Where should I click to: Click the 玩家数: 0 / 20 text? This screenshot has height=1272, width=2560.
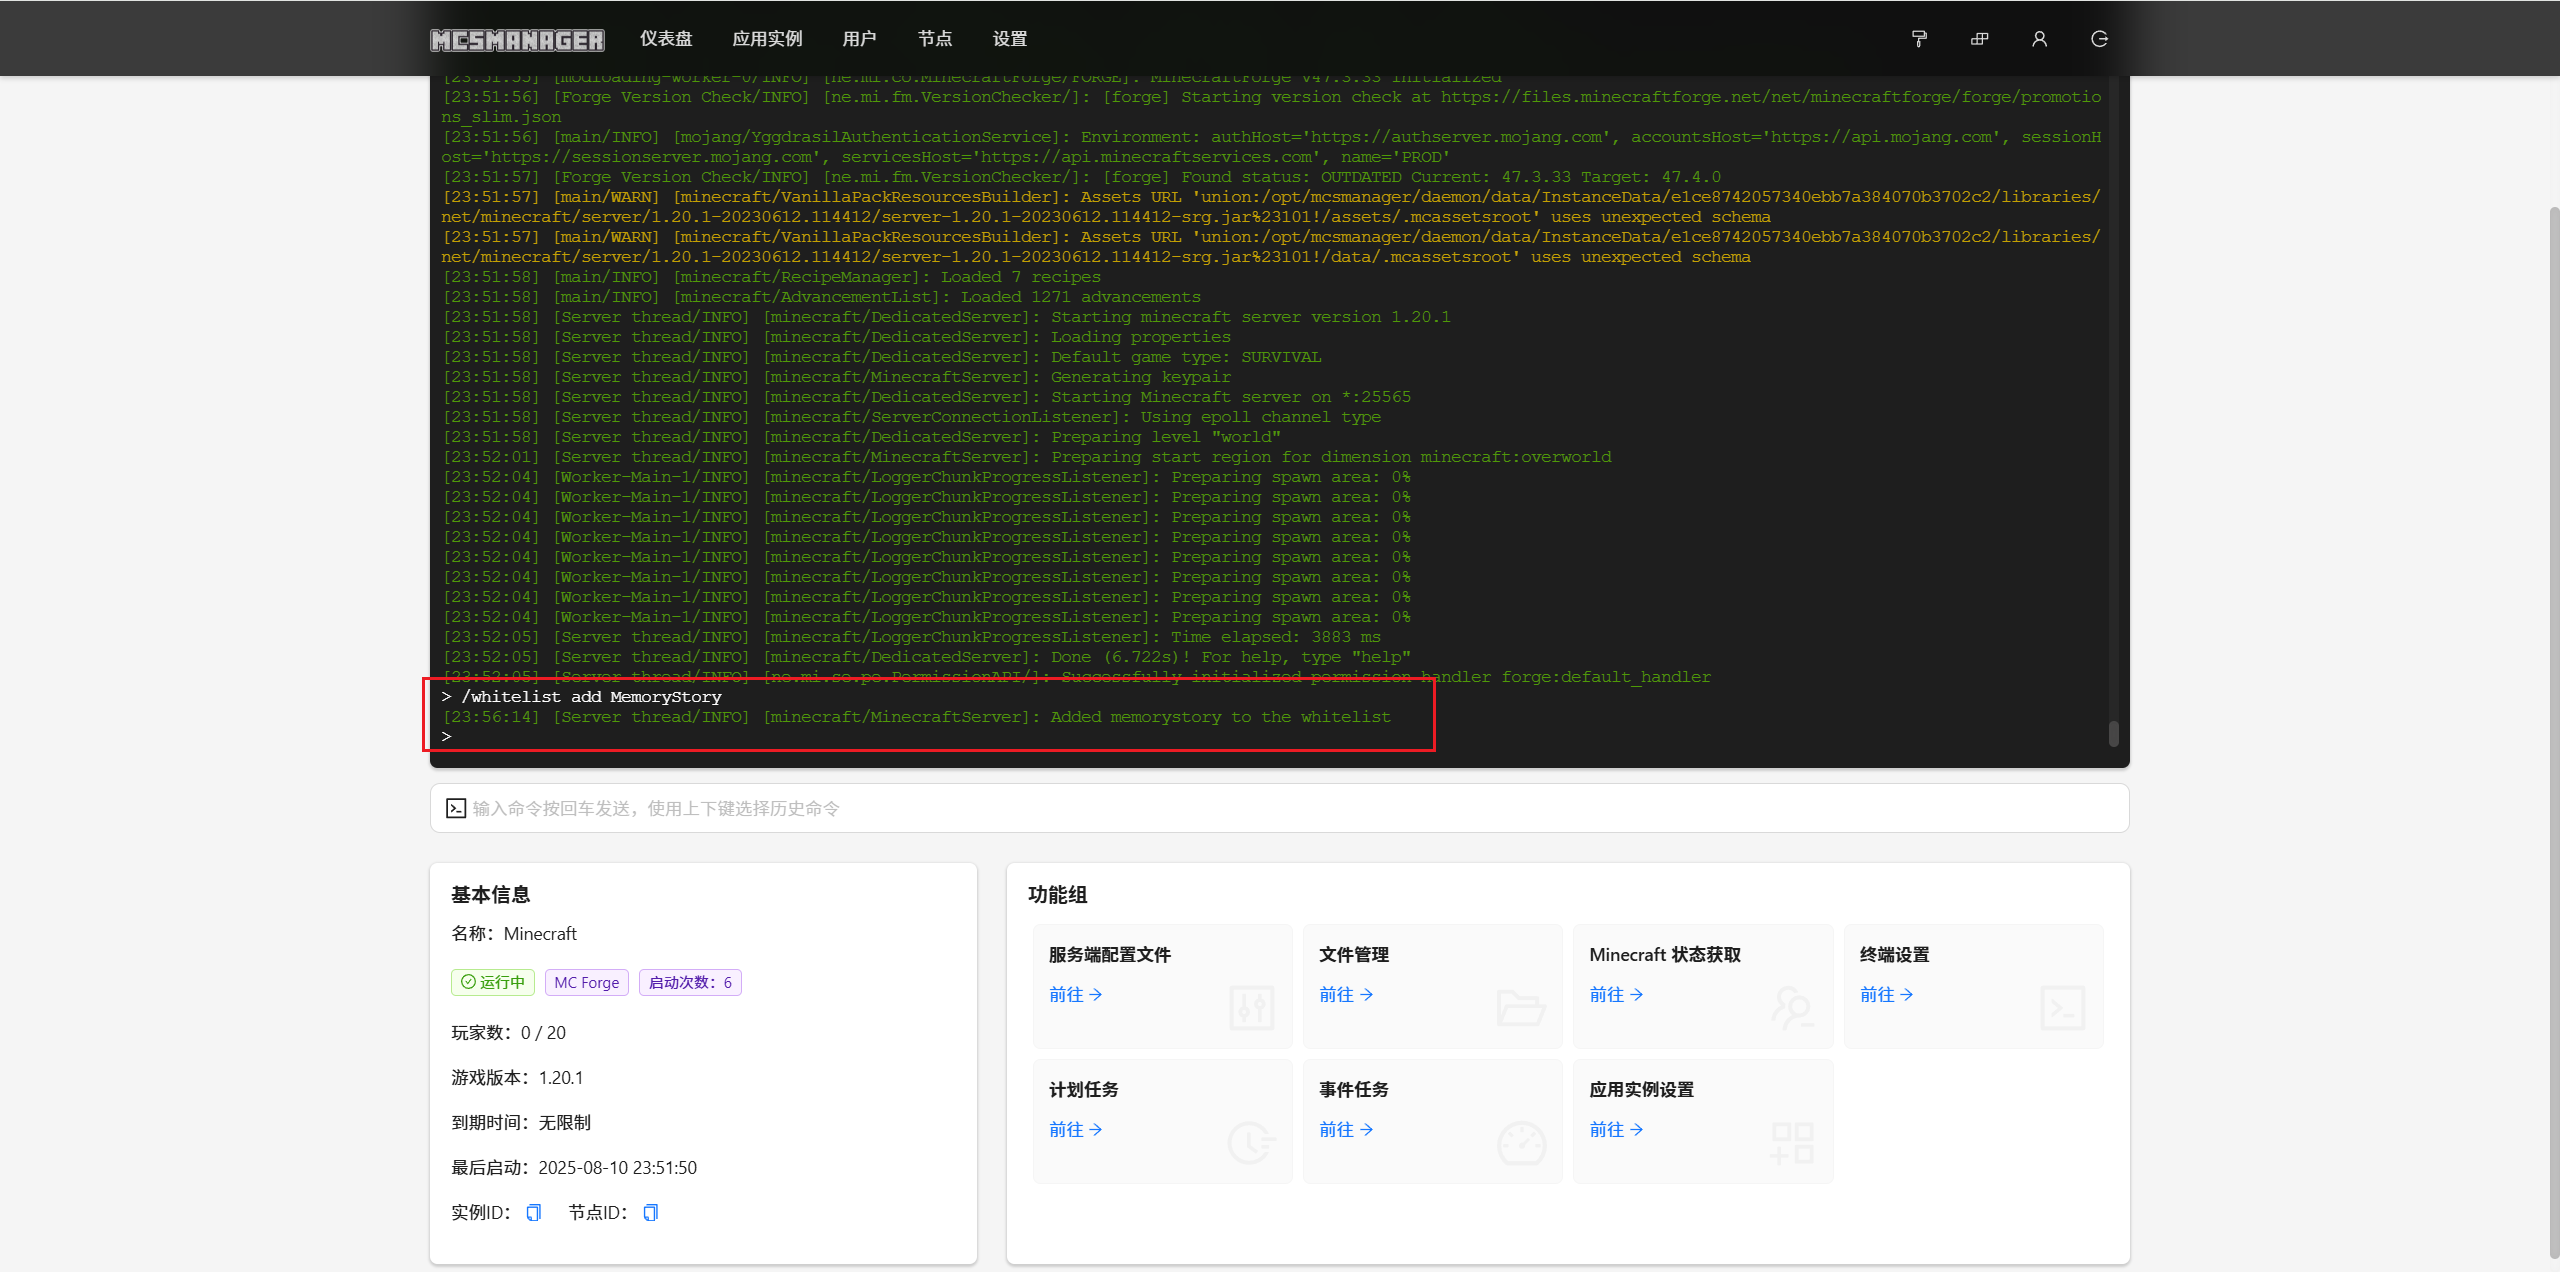(x=508, y=1032)
